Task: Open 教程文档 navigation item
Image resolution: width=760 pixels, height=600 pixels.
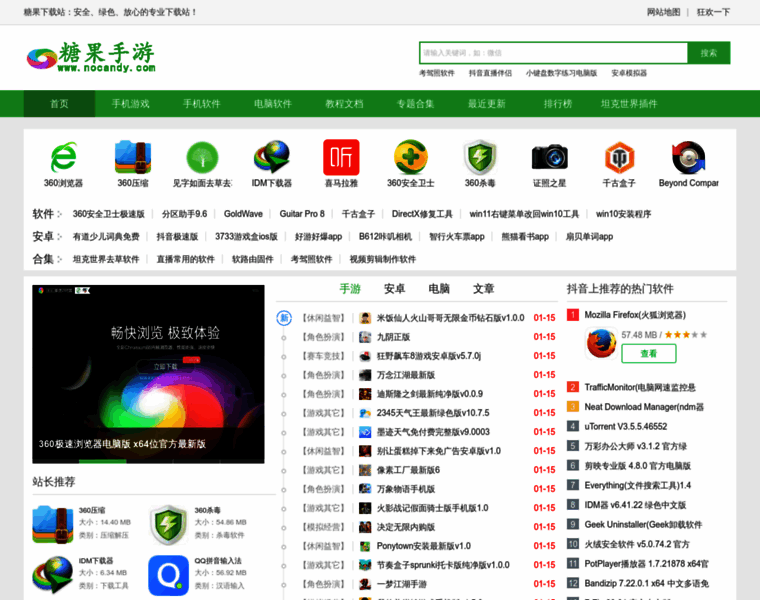Action: pyautogui.click(x=344, y=103)
